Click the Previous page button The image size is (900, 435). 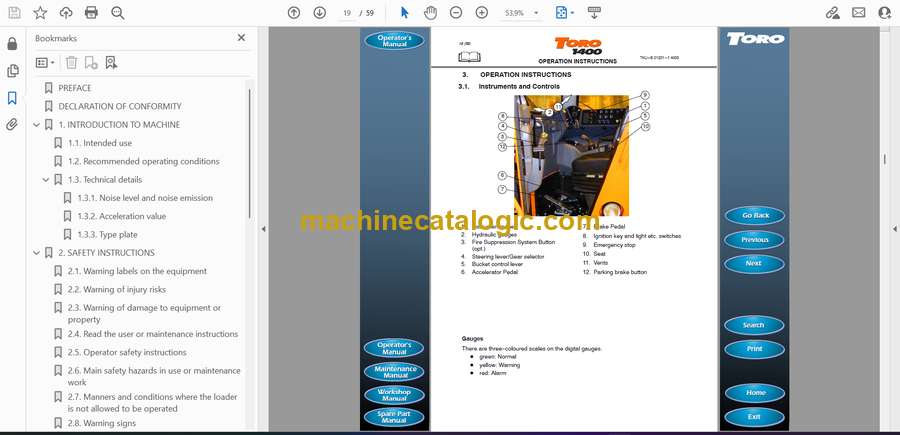pyautogui.click(x=755, y=240)
